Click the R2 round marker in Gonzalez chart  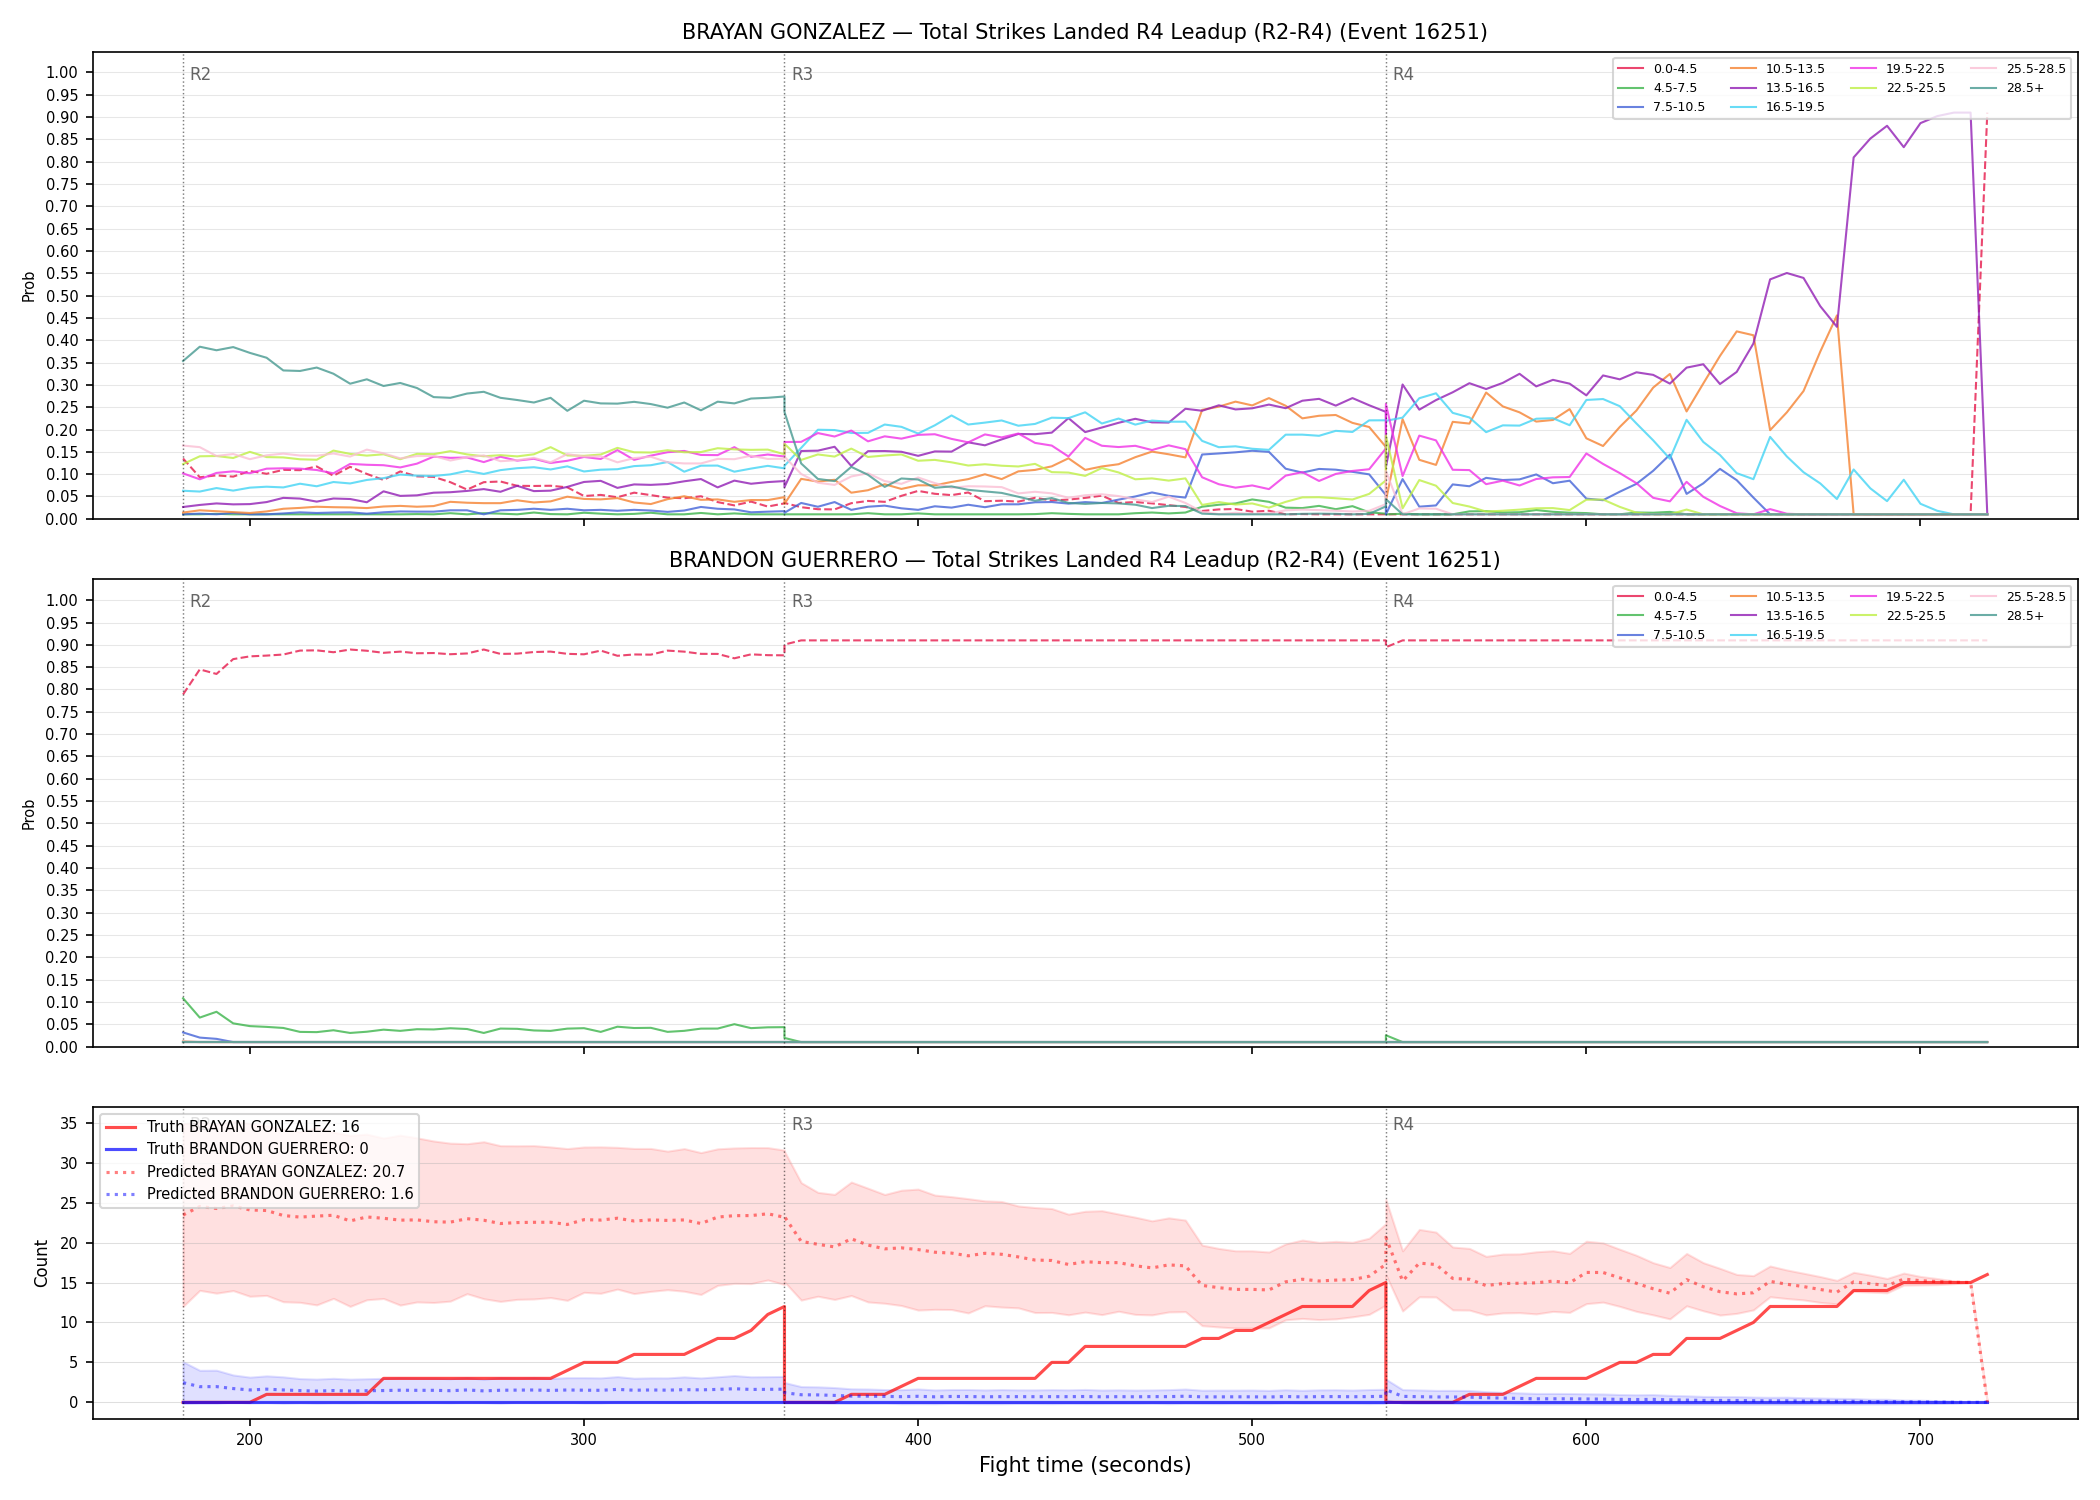[x=200, y=74]
